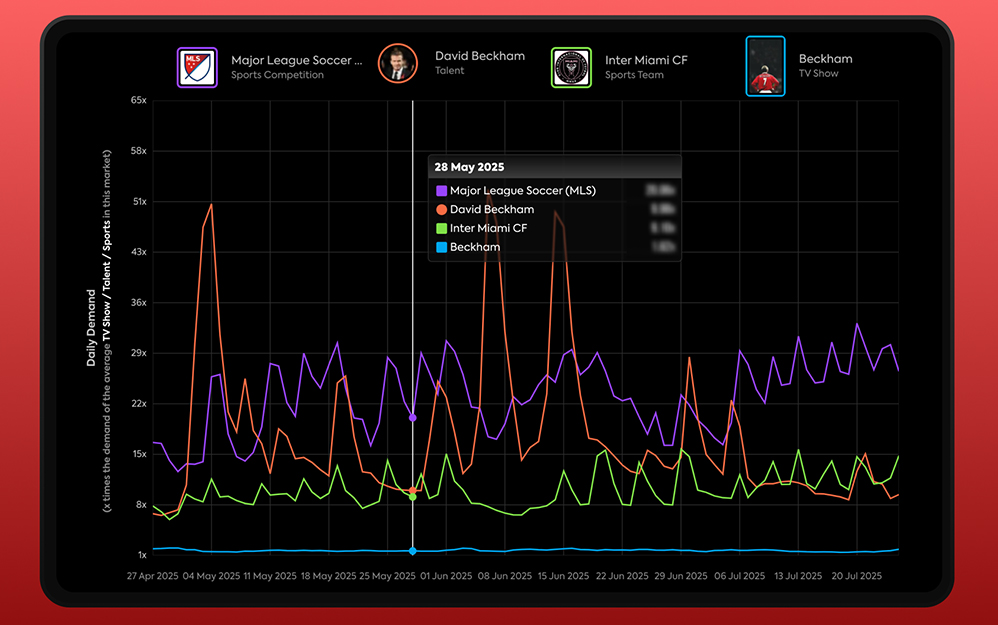Click the blue Beckham swatch in the tooltip
Screen dimensions: 998x625
click(441, 247)
